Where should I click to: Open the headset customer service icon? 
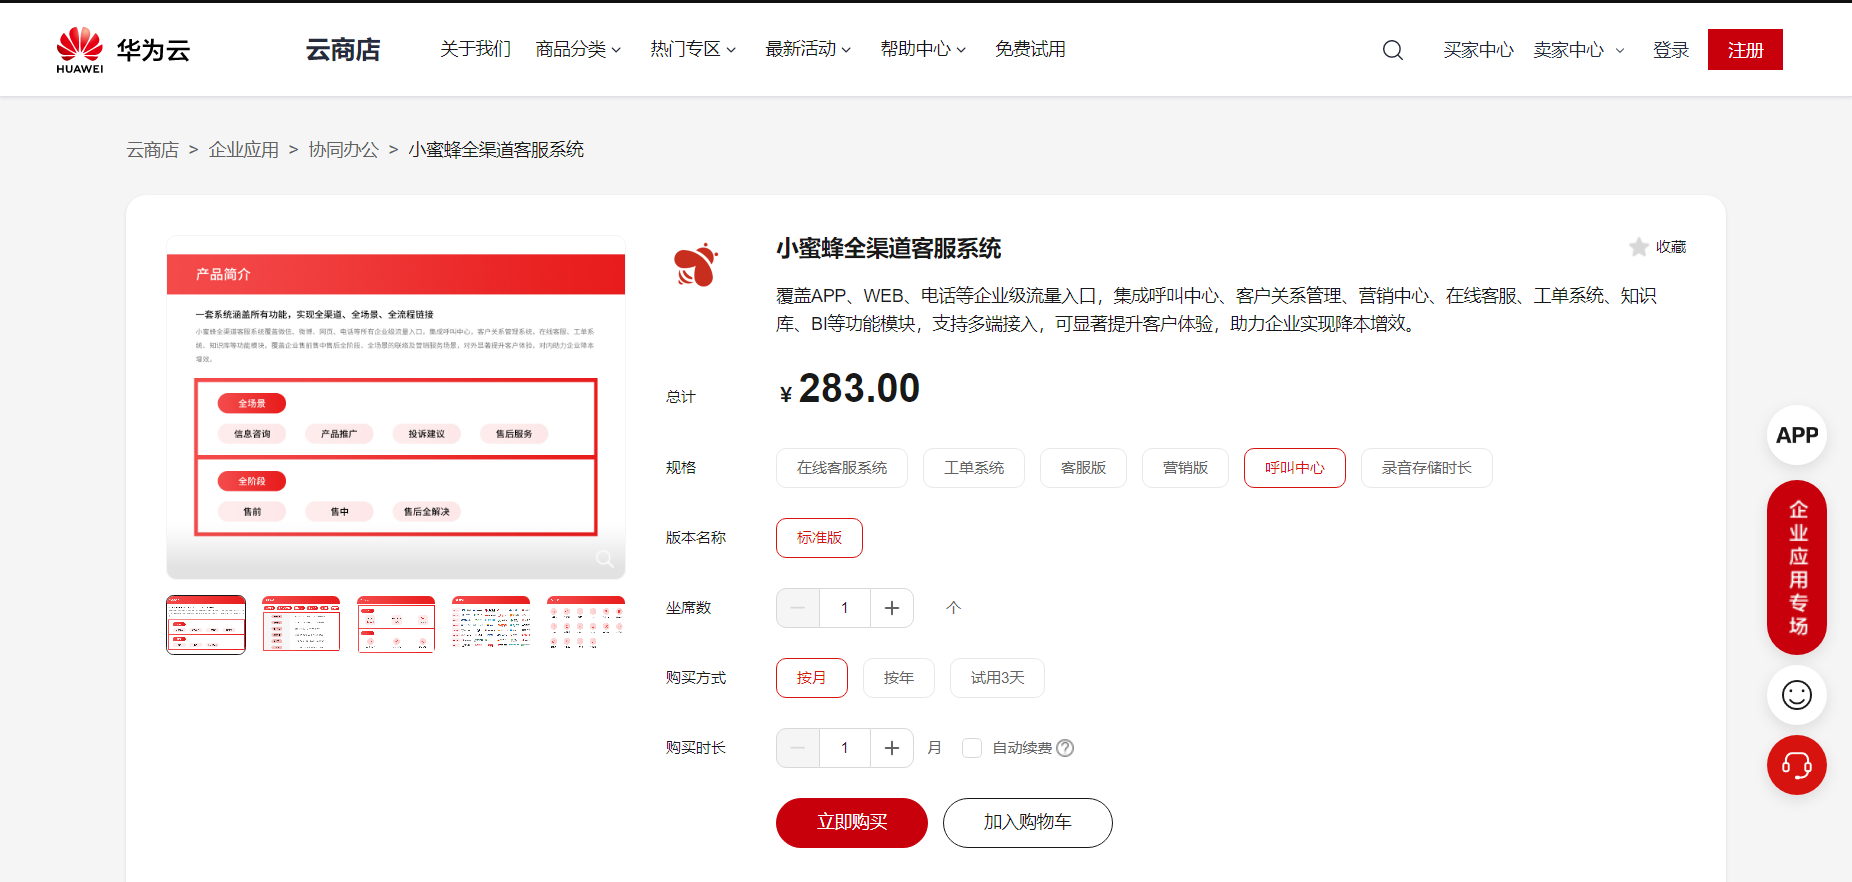[1796, 766]
